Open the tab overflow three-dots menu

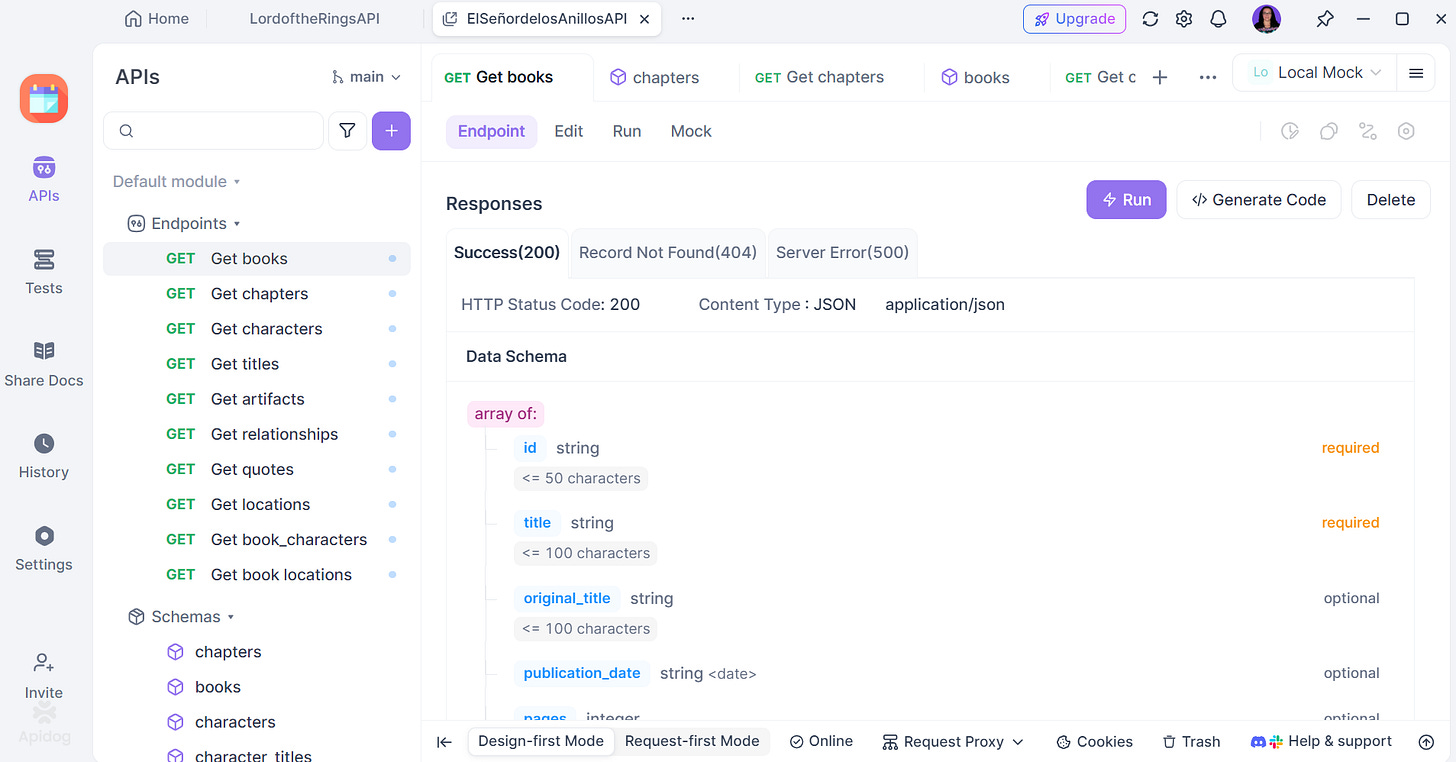pos(1207,77)
